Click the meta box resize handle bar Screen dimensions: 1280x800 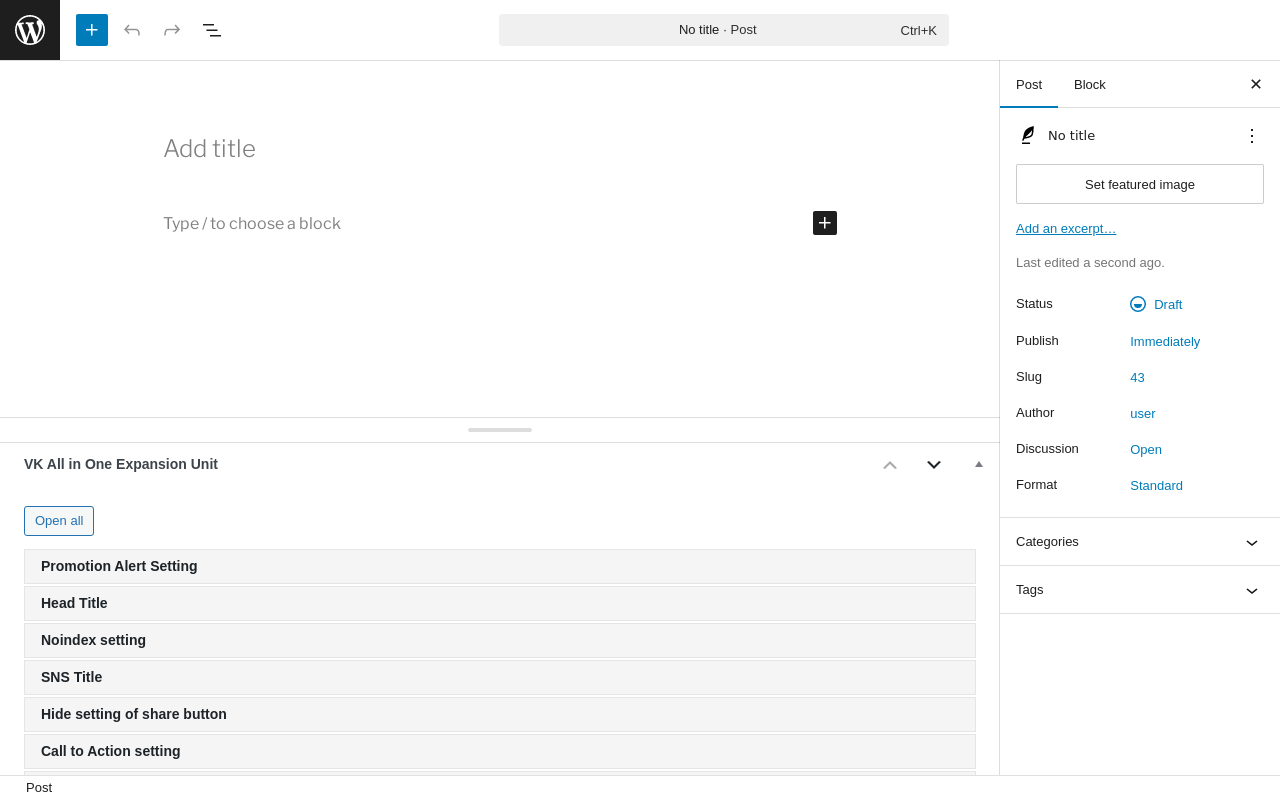[x=500, y=430]
